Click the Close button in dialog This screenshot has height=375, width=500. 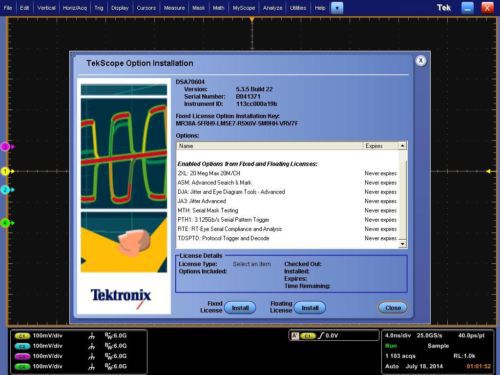click(393, 308)
